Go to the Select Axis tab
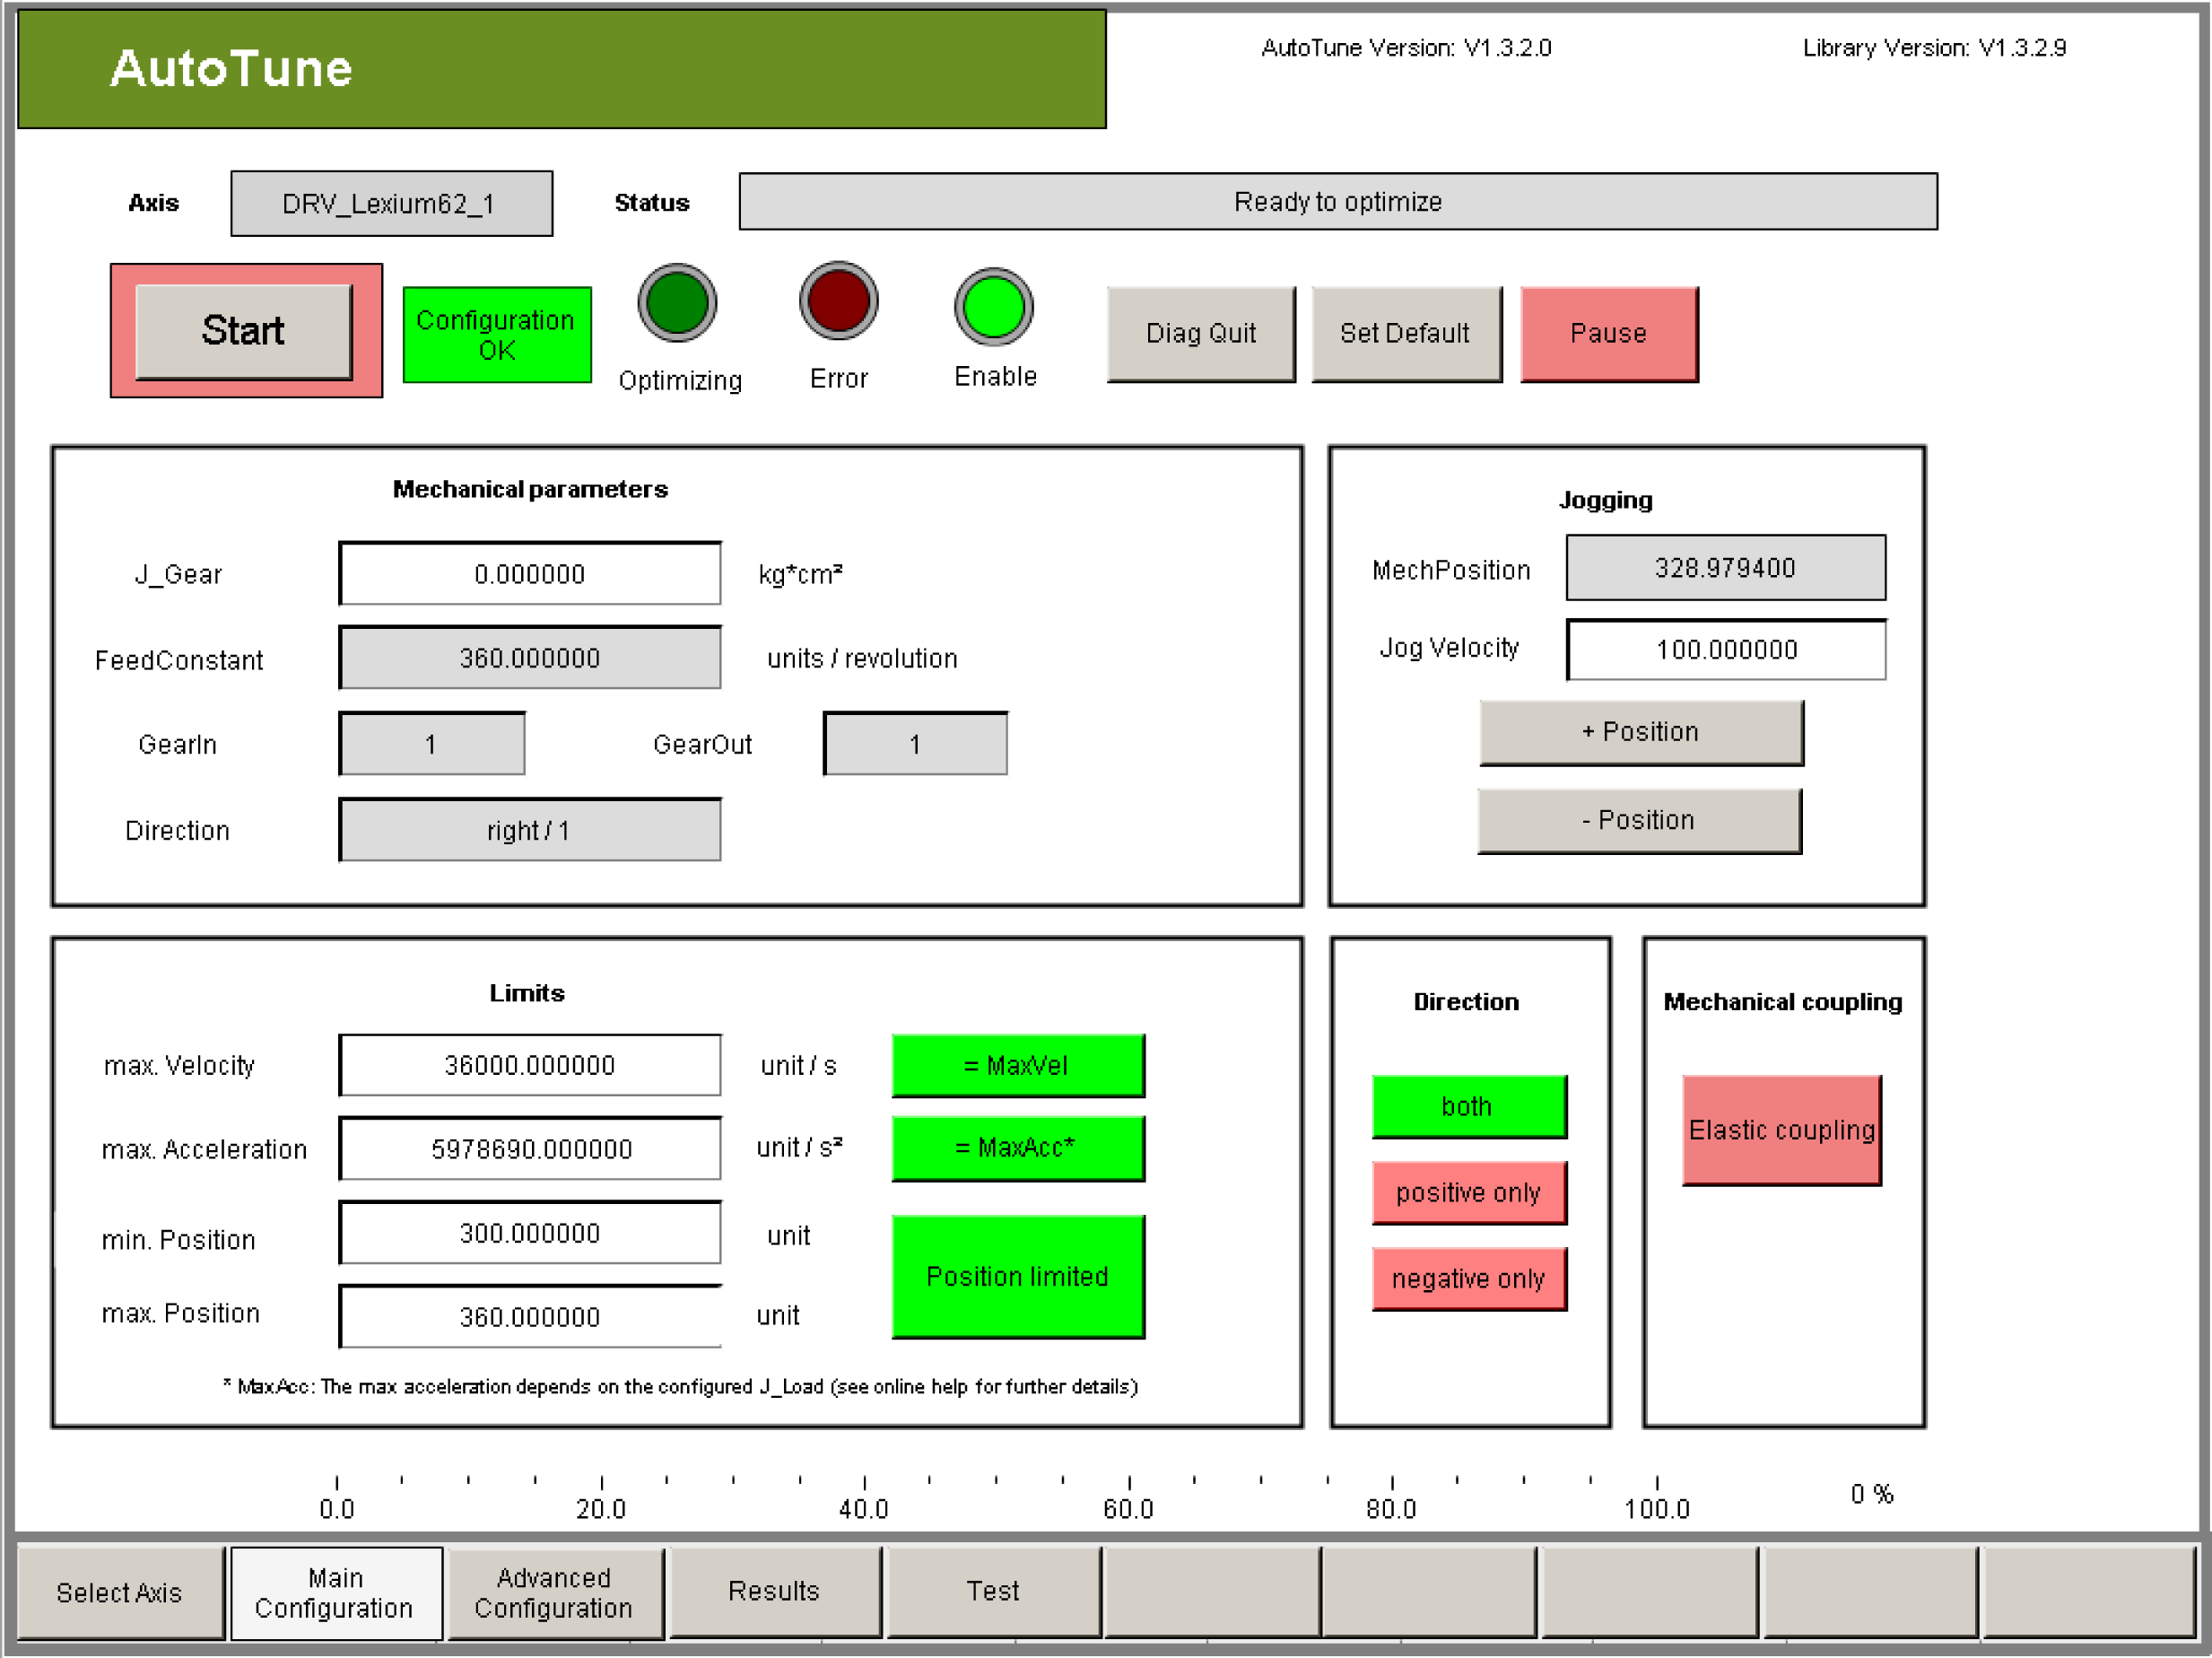Viewport: 2212px width, 1658px height. 119,1592
